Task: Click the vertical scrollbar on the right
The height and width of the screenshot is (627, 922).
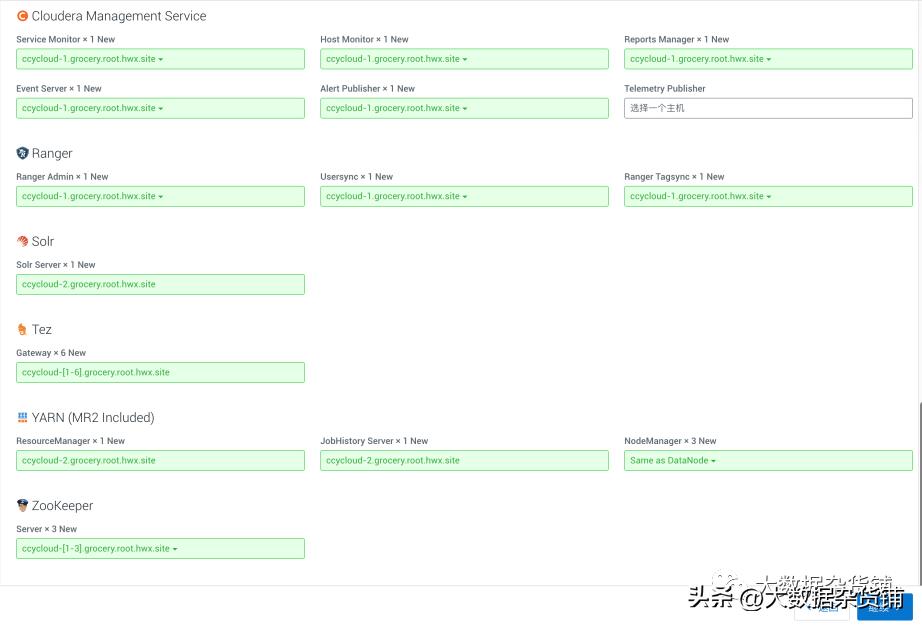Action: pos(919,493)
